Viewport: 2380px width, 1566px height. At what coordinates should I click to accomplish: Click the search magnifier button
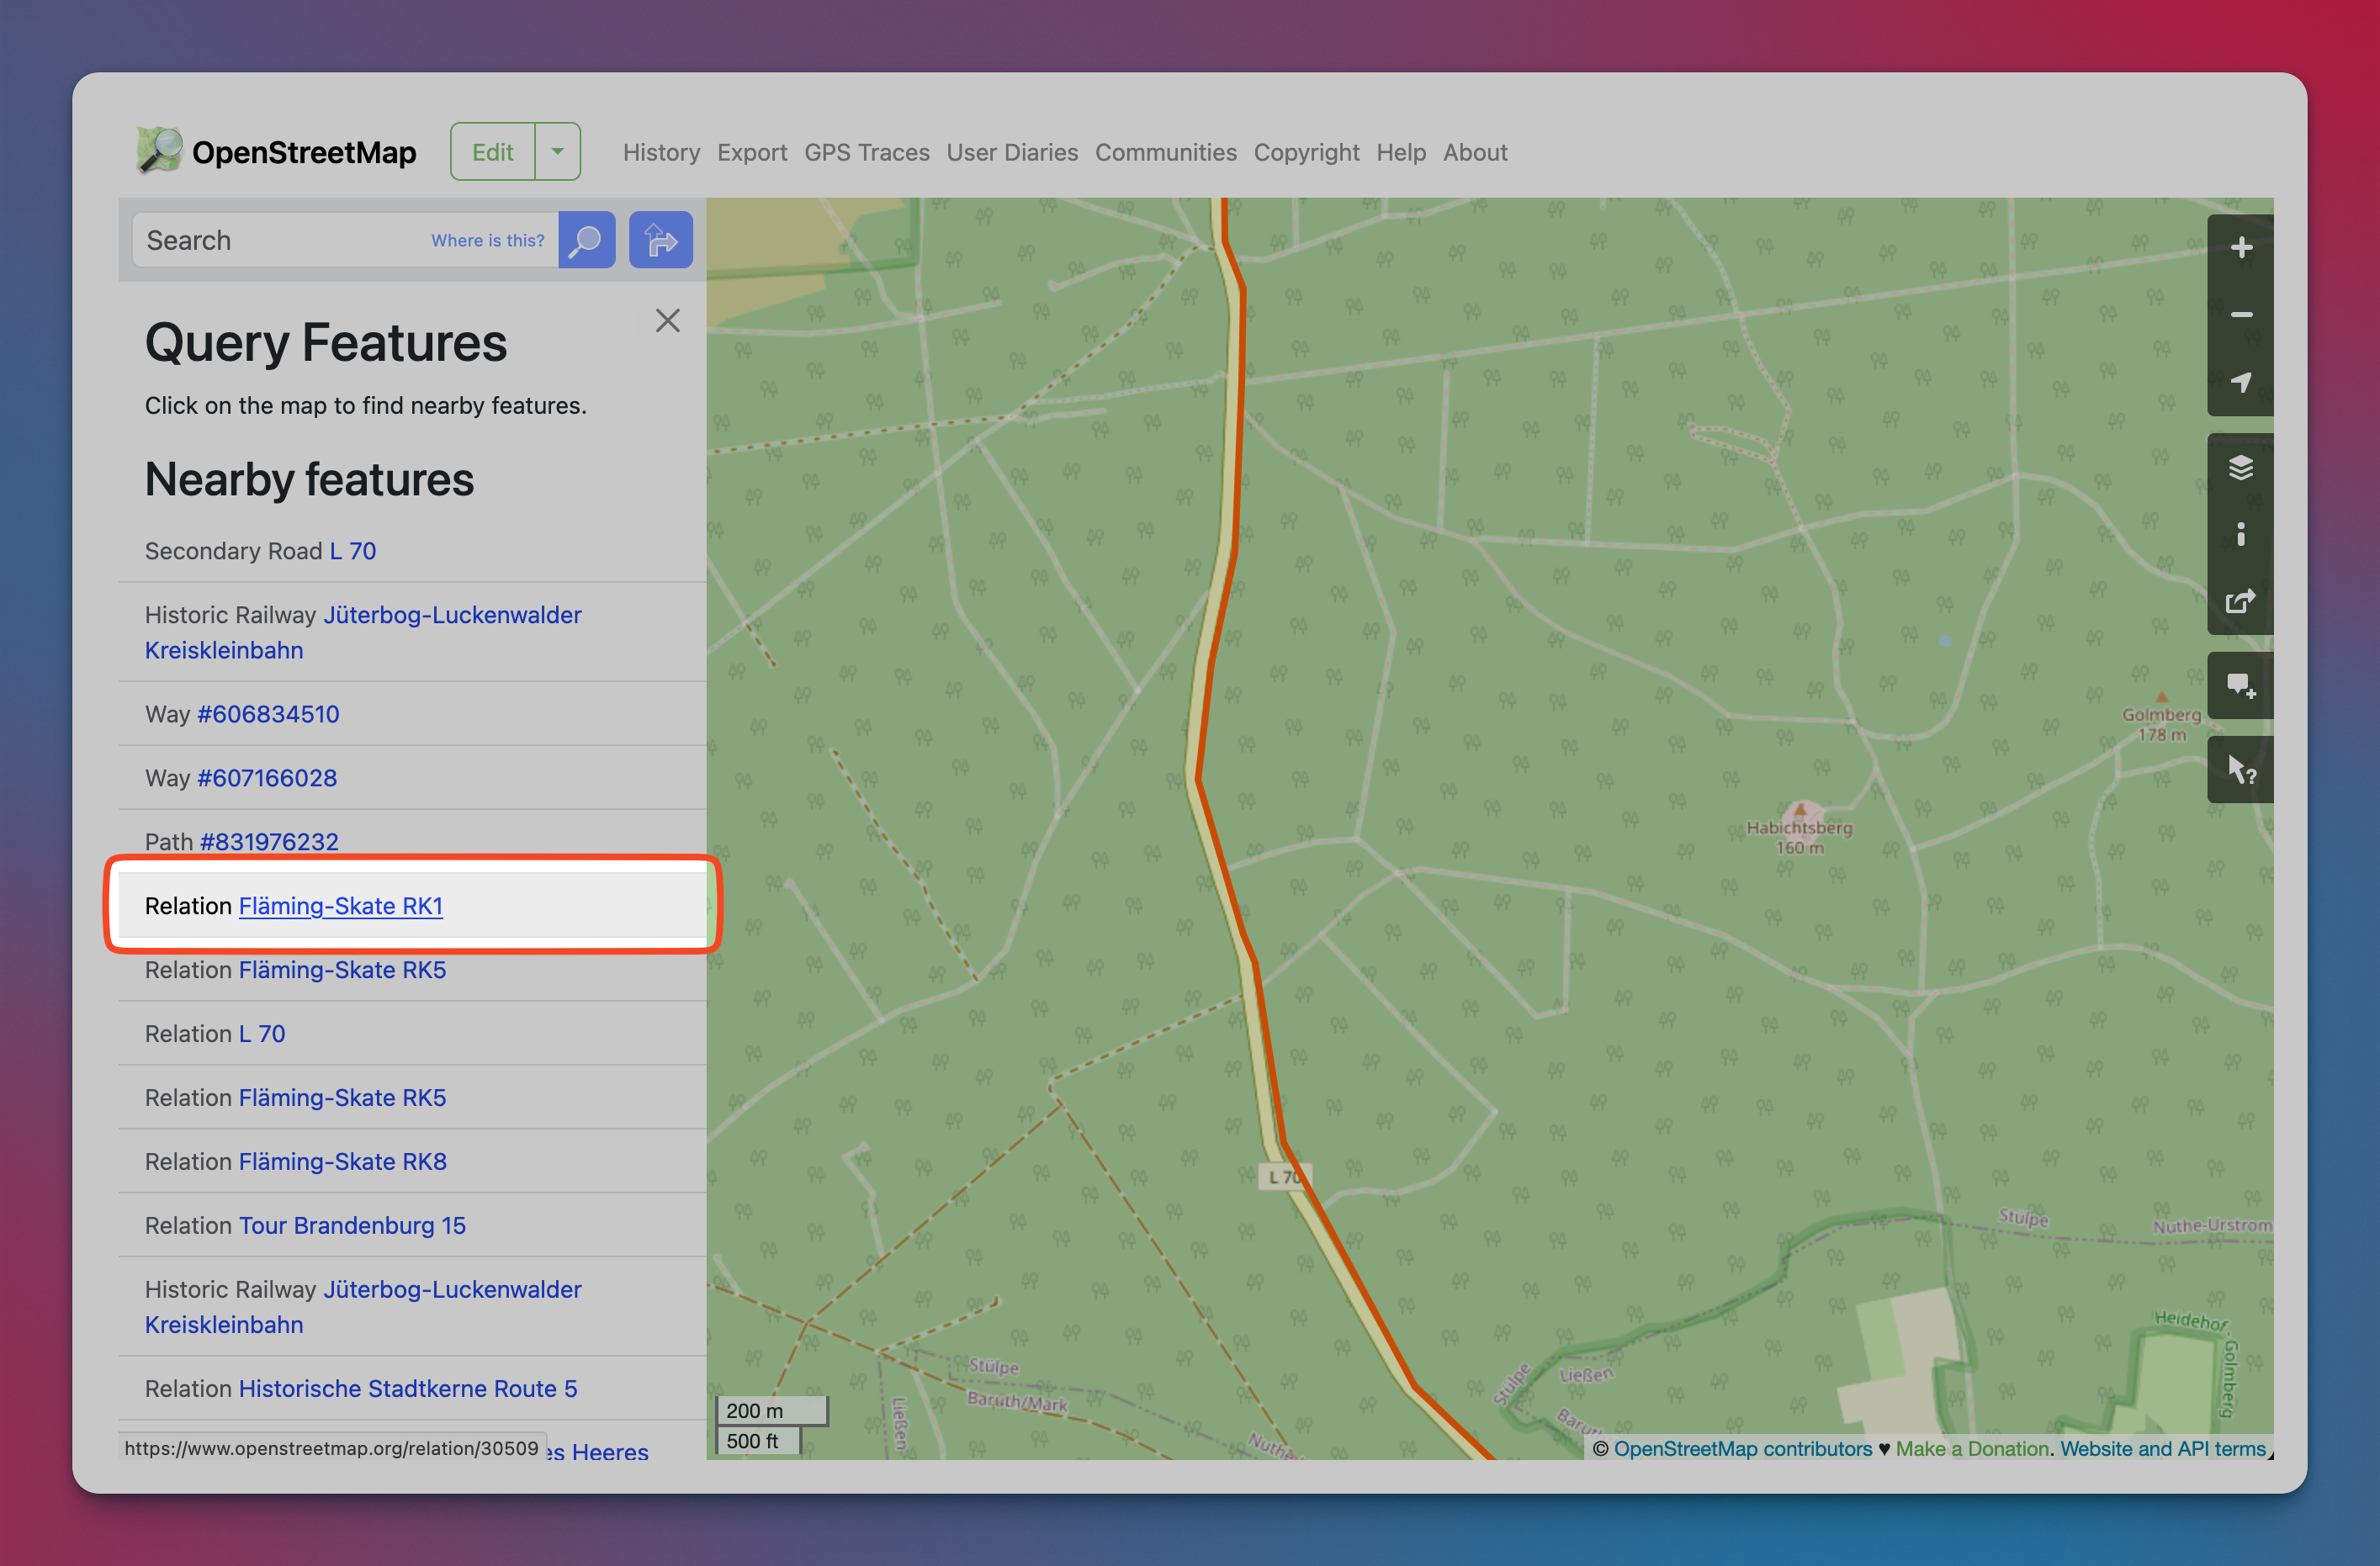586,240
